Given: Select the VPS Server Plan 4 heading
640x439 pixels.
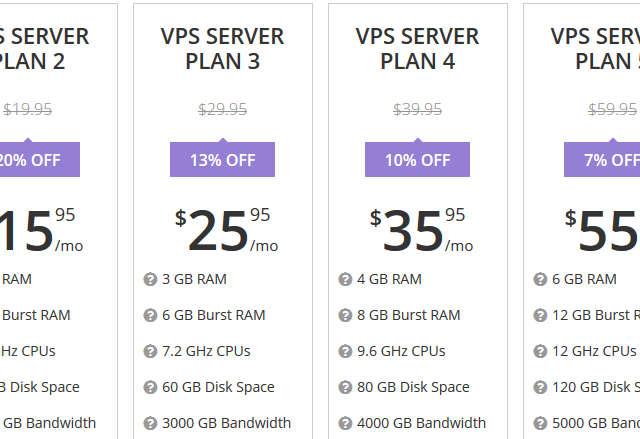Looking at the screenshot, I should point(418,49).
